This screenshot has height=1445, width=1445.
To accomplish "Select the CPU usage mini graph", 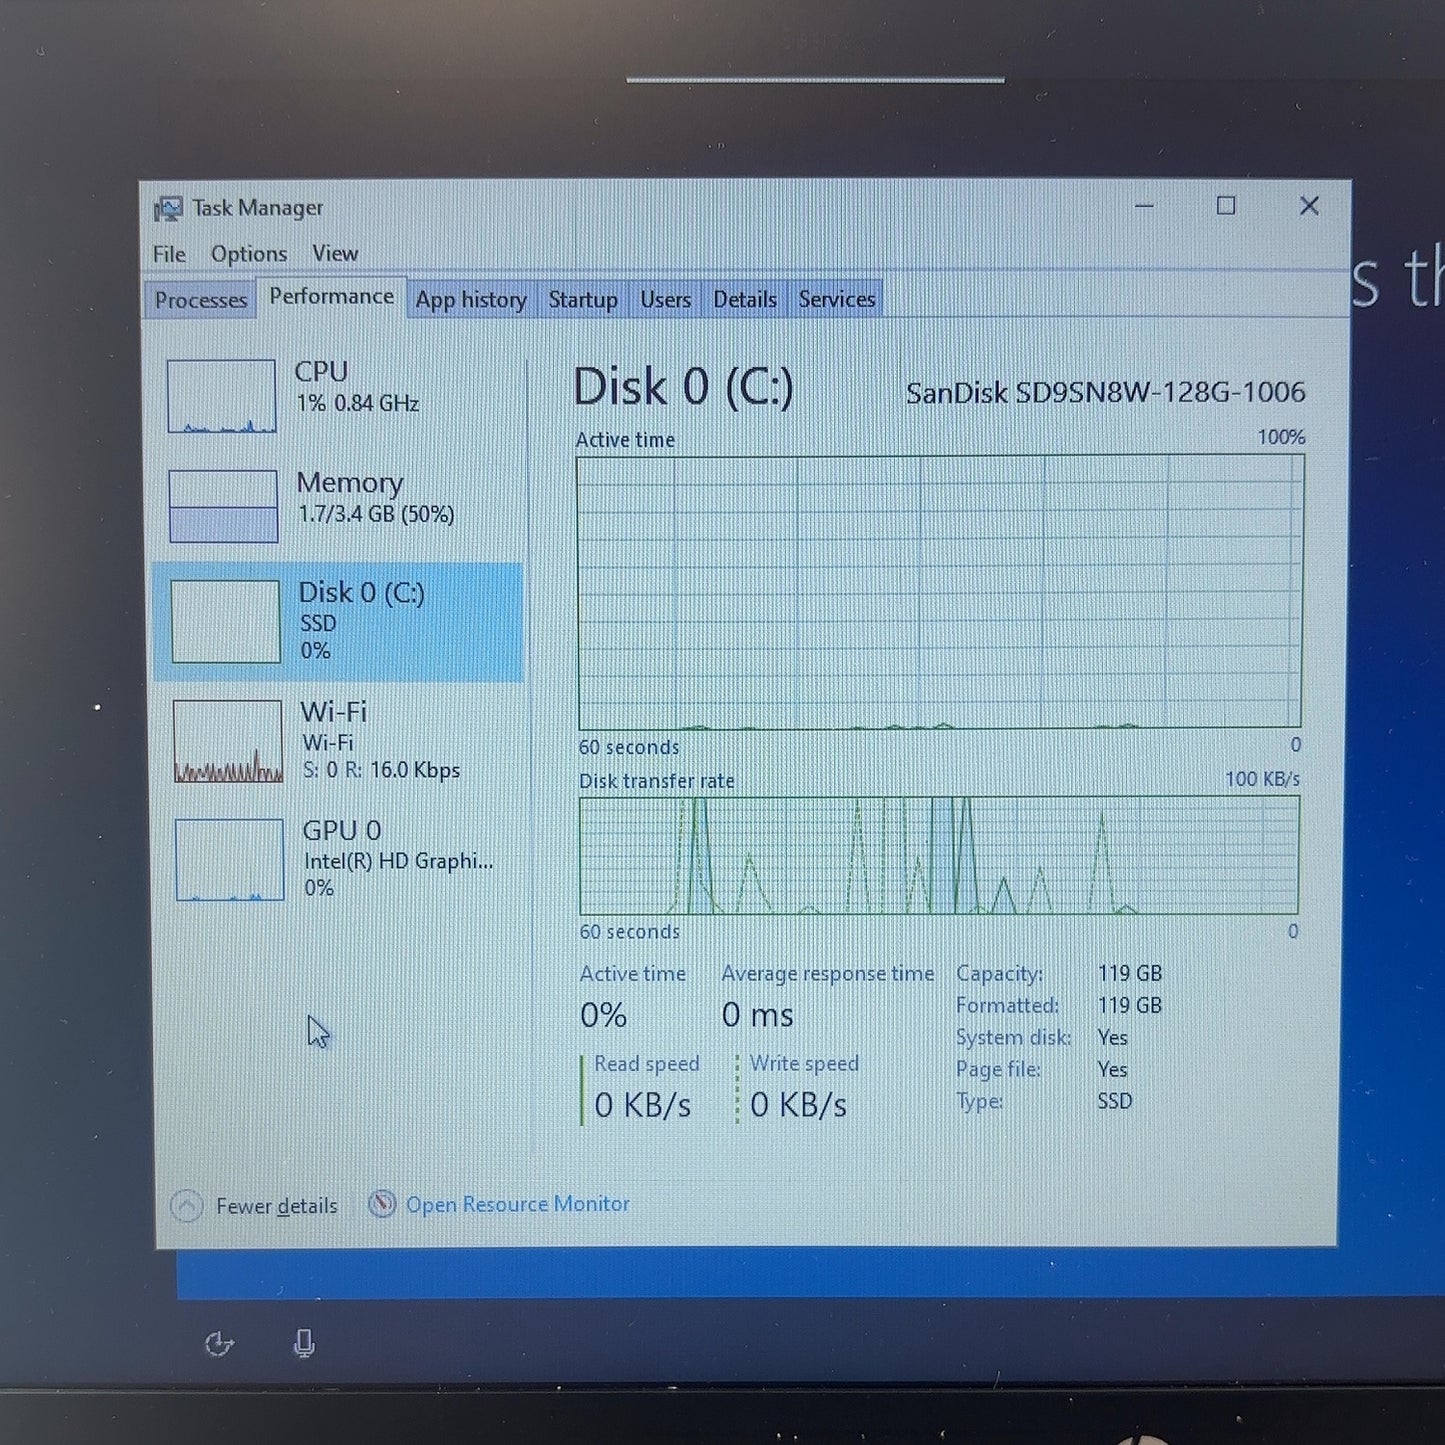I will click(x=221, y=396).
